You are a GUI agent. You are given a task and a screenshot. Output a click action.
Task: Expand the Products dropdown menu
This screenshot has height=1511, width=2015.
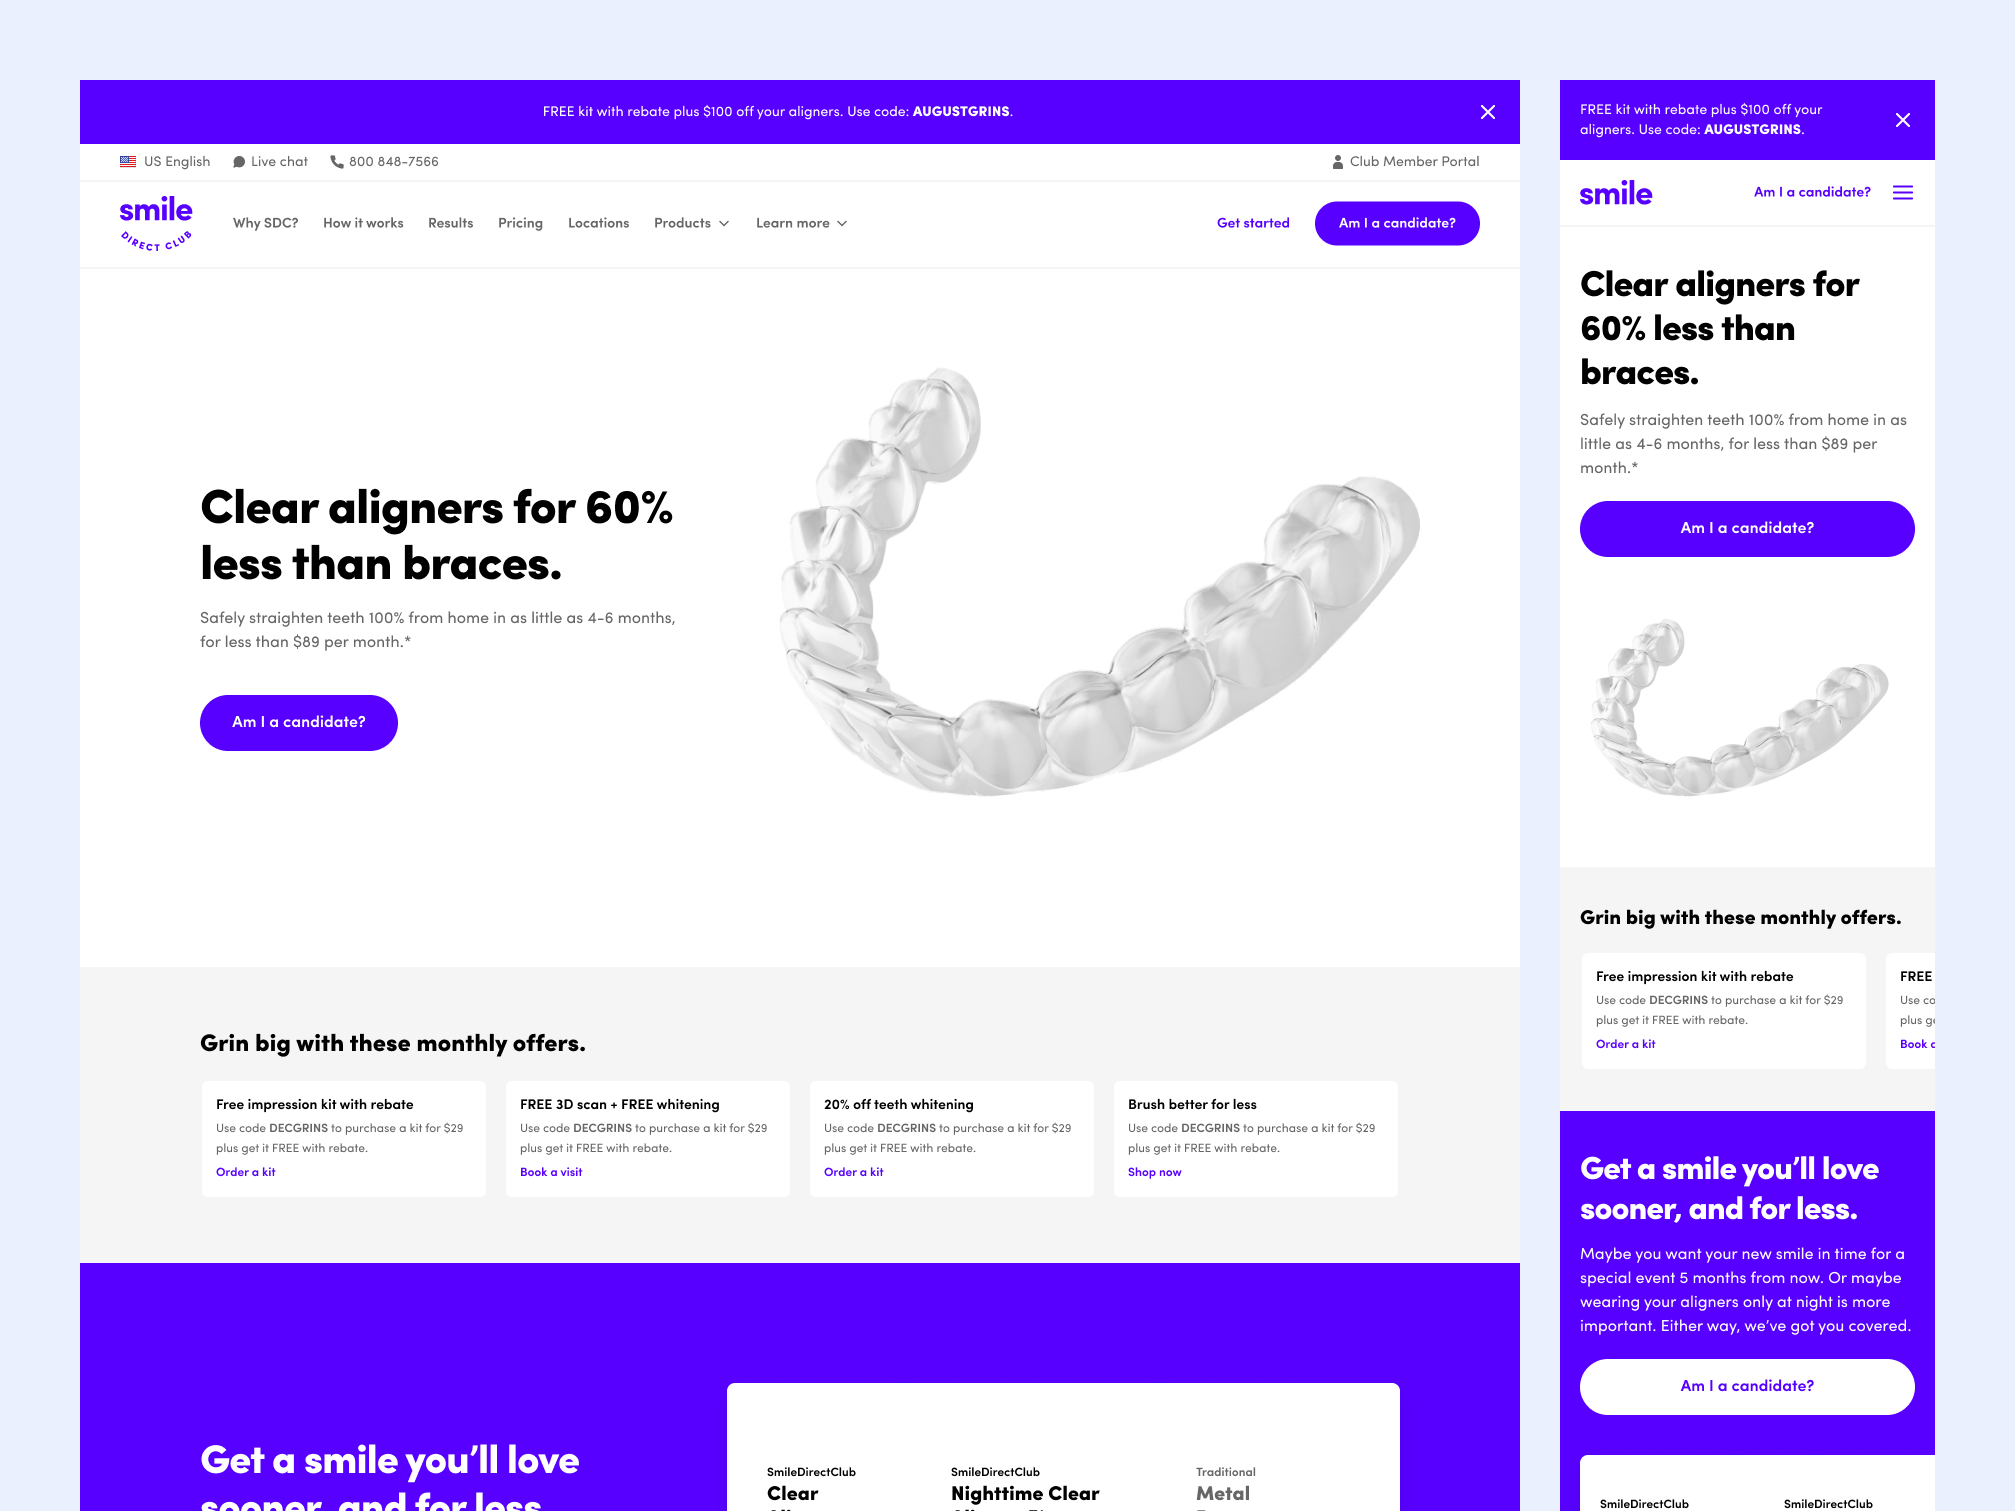coord(690,222)
